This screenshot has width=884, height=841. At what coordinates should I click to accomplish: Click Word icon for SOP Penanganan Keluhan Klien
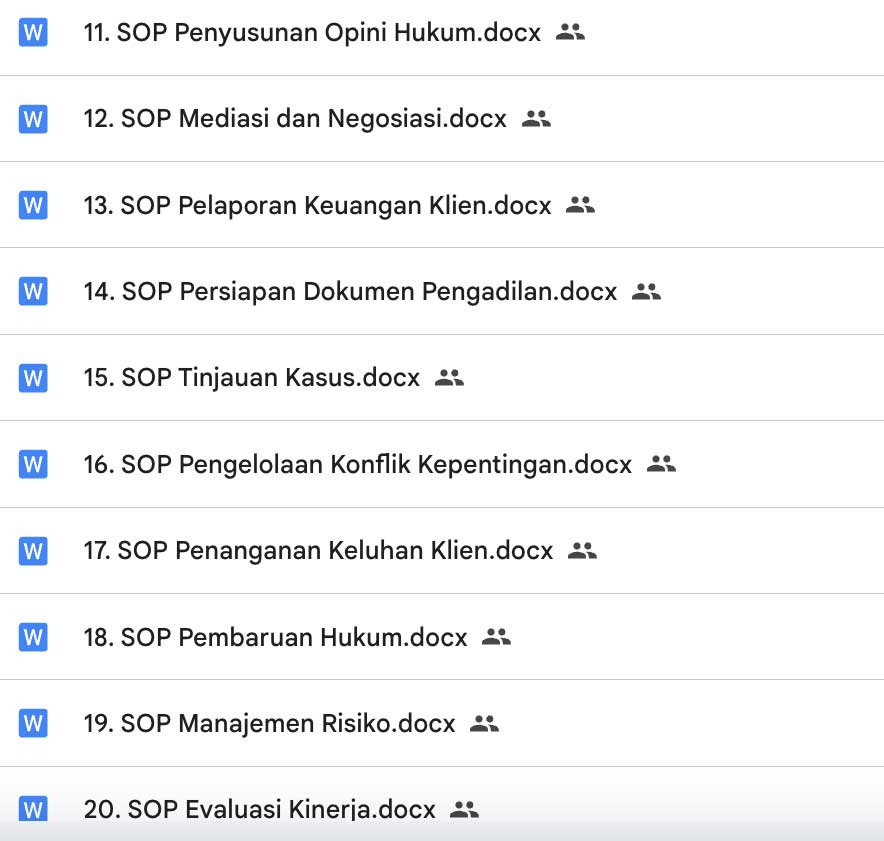coord(33,551)
